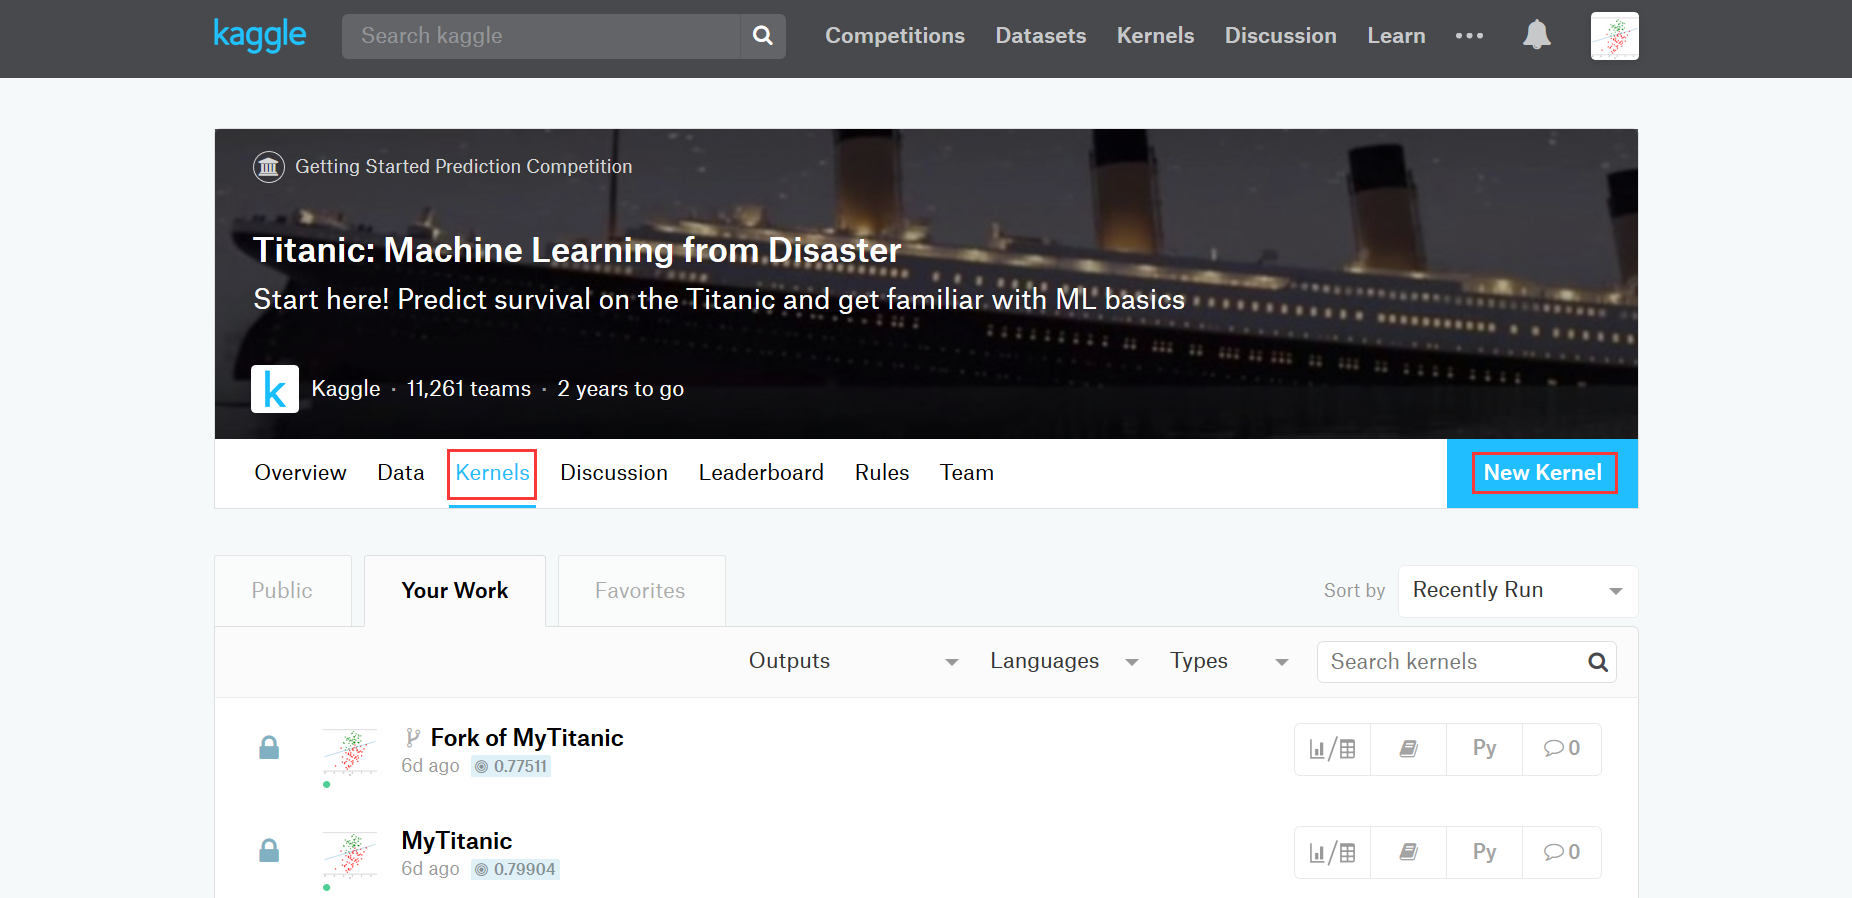
Task: Go to Competitions in top navigation
Action: tap(895, 36)
